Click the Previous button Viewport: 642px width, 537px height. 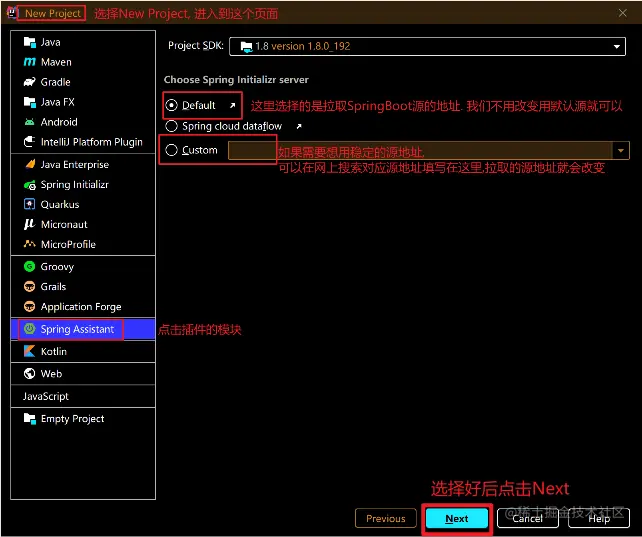click(386, 519)
